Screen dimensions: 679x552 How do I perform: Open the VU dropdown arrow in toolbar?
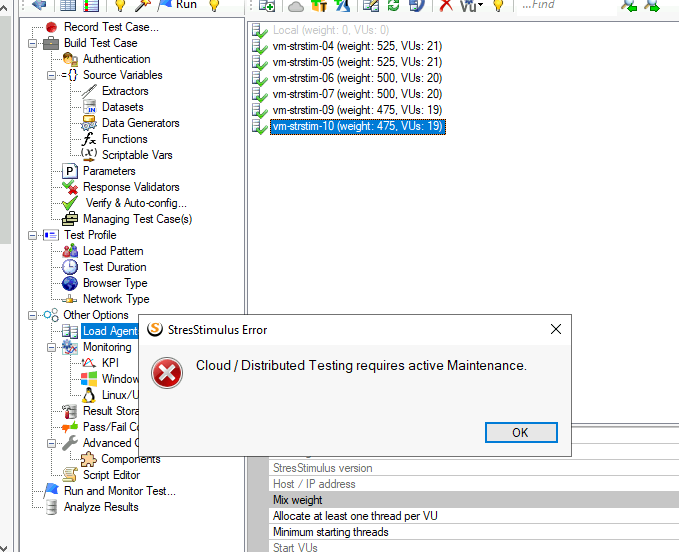[x=480, y=5]
